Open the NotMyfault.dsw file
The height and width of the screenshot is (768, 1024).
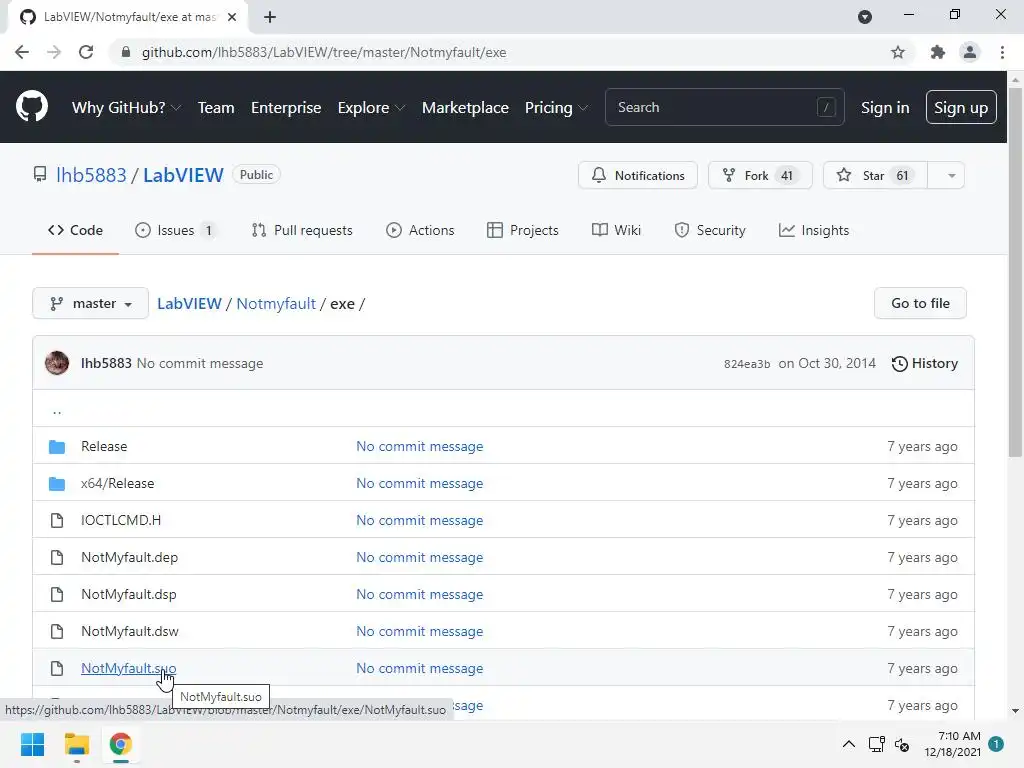coord(130,632)
